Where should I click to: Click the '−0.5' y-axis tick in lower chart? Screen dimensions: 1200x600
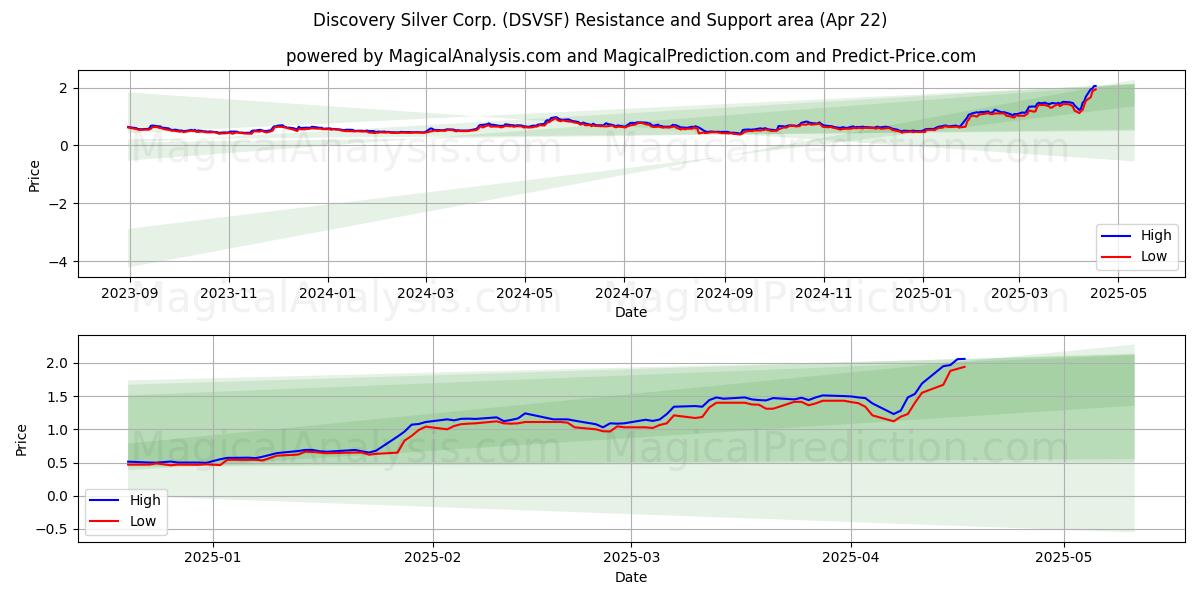(x=53, y=530)
